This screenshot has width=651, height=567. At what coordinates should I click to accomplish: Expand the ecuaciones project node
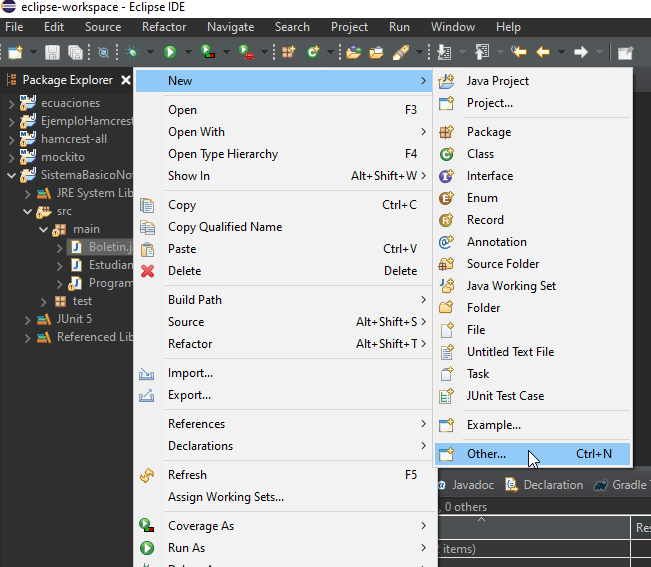point(12,104)
